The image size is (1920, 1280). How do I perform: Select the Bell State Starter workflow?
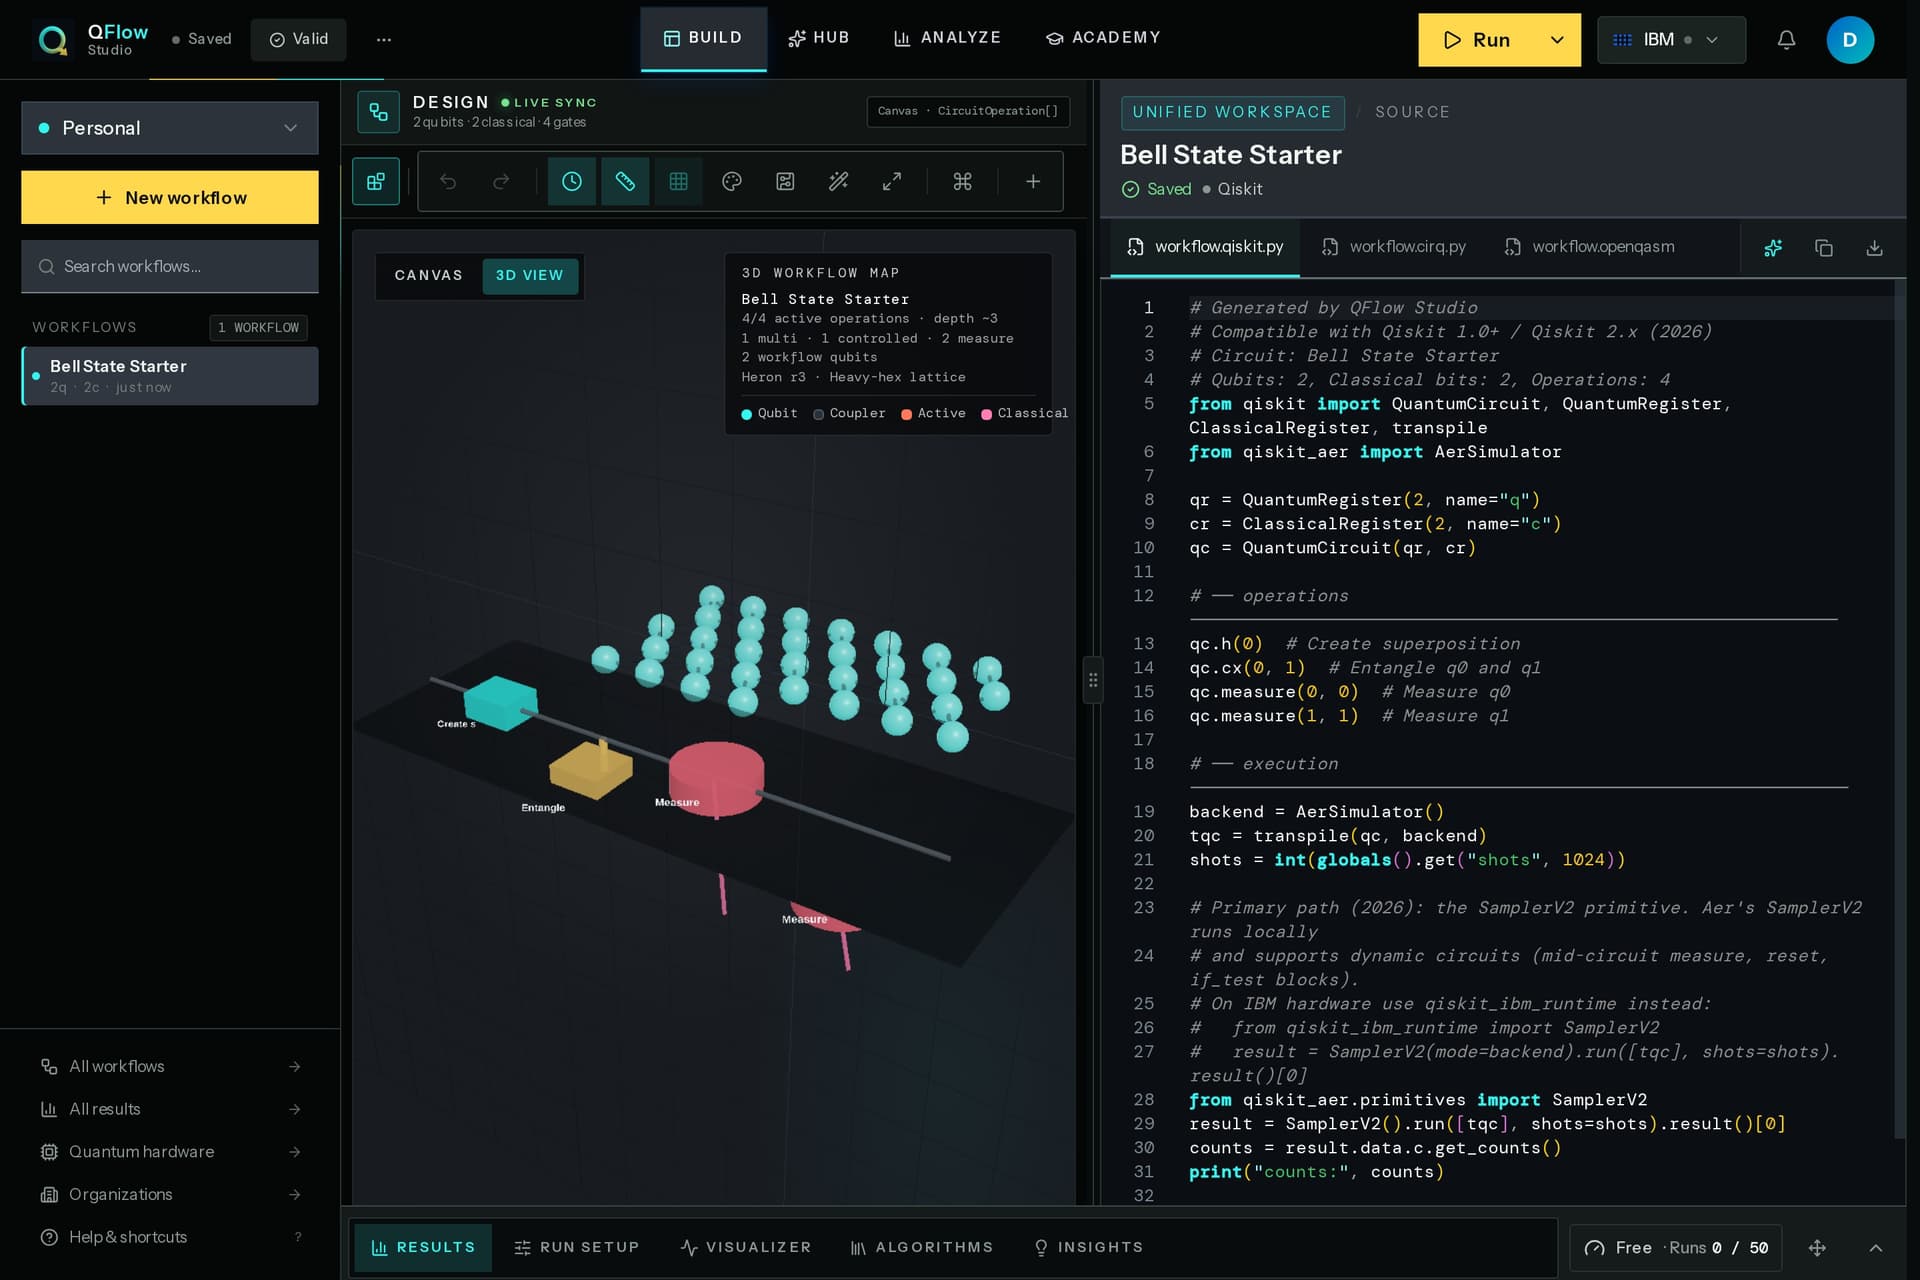click(170, 376)
